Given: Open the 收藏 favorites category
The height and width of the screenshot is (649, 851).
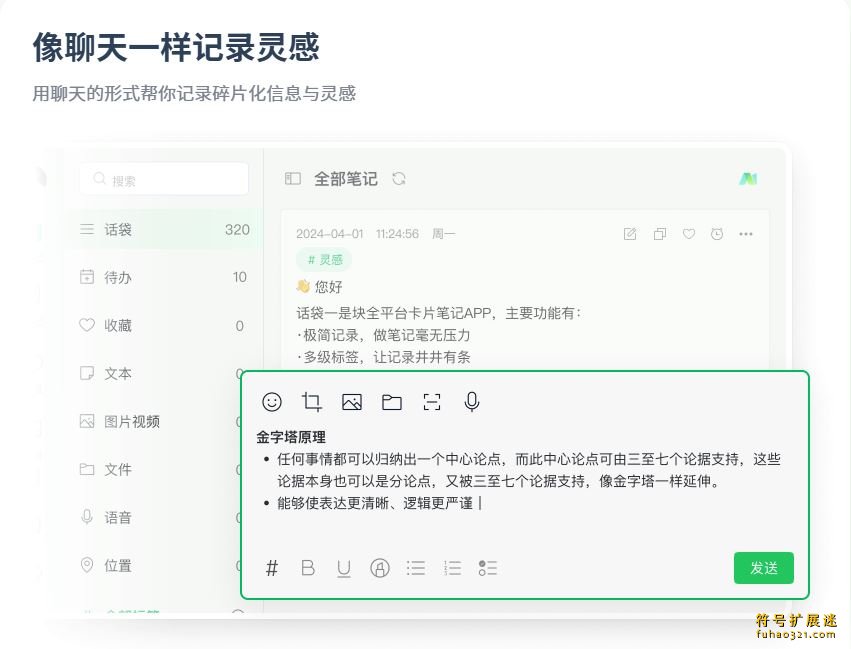Looking at the screenshot, I should (x=163, y=326).
